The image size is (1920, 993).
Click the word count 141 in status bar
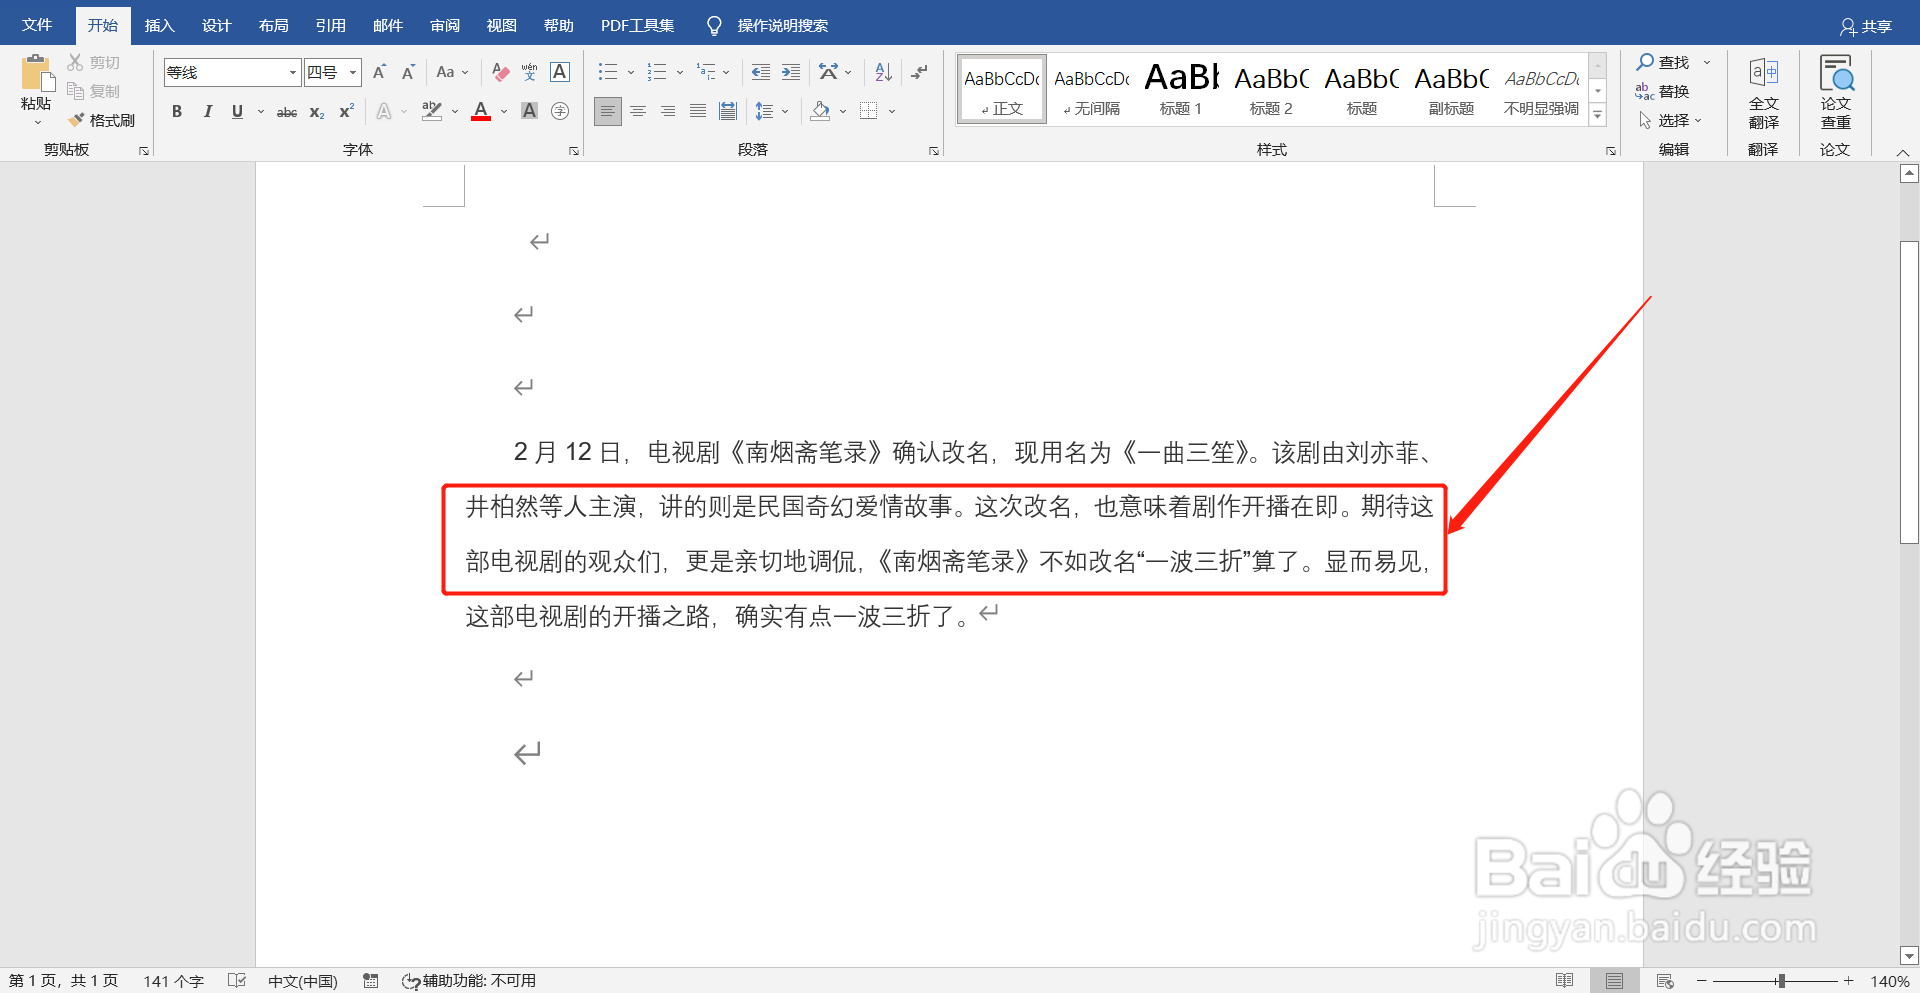pos(173,981)
